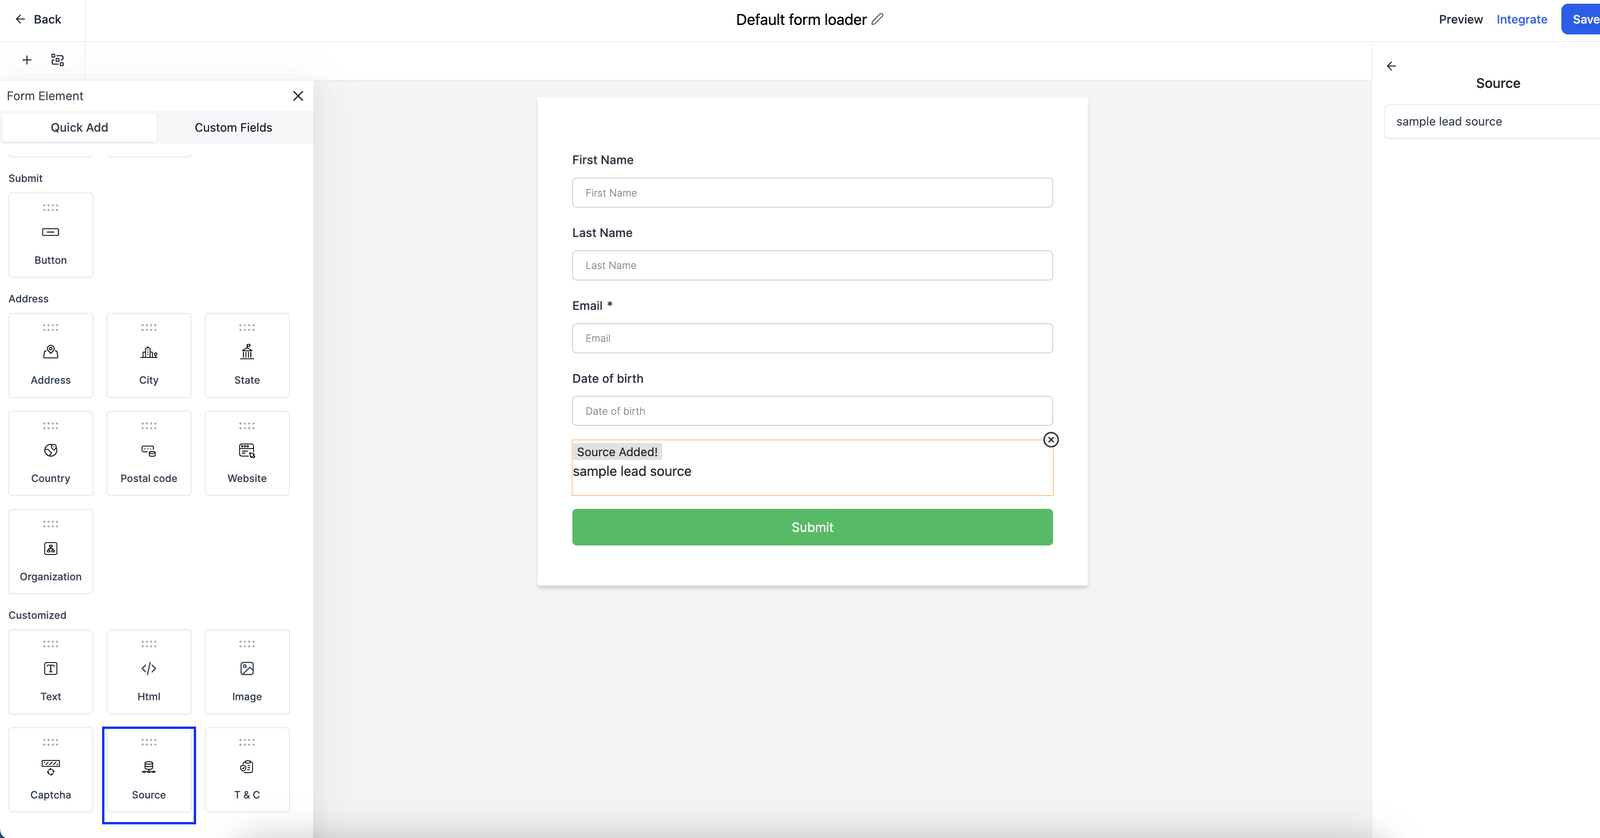Click the pencil icon to rename the form
The image size is (1600, 838).
pyautogui.click(x=875, y=18)
